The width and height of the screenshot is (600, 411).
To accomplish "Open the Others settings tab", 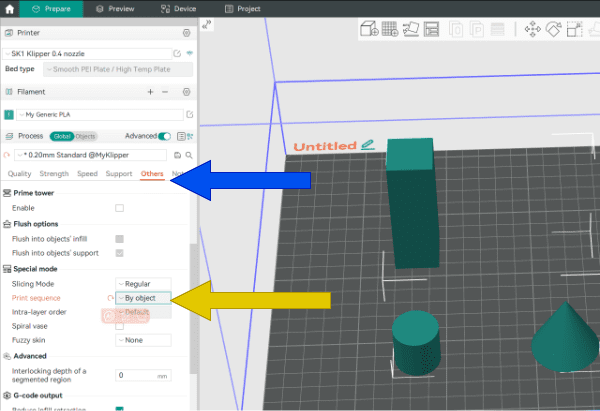I will click(152, 174).
